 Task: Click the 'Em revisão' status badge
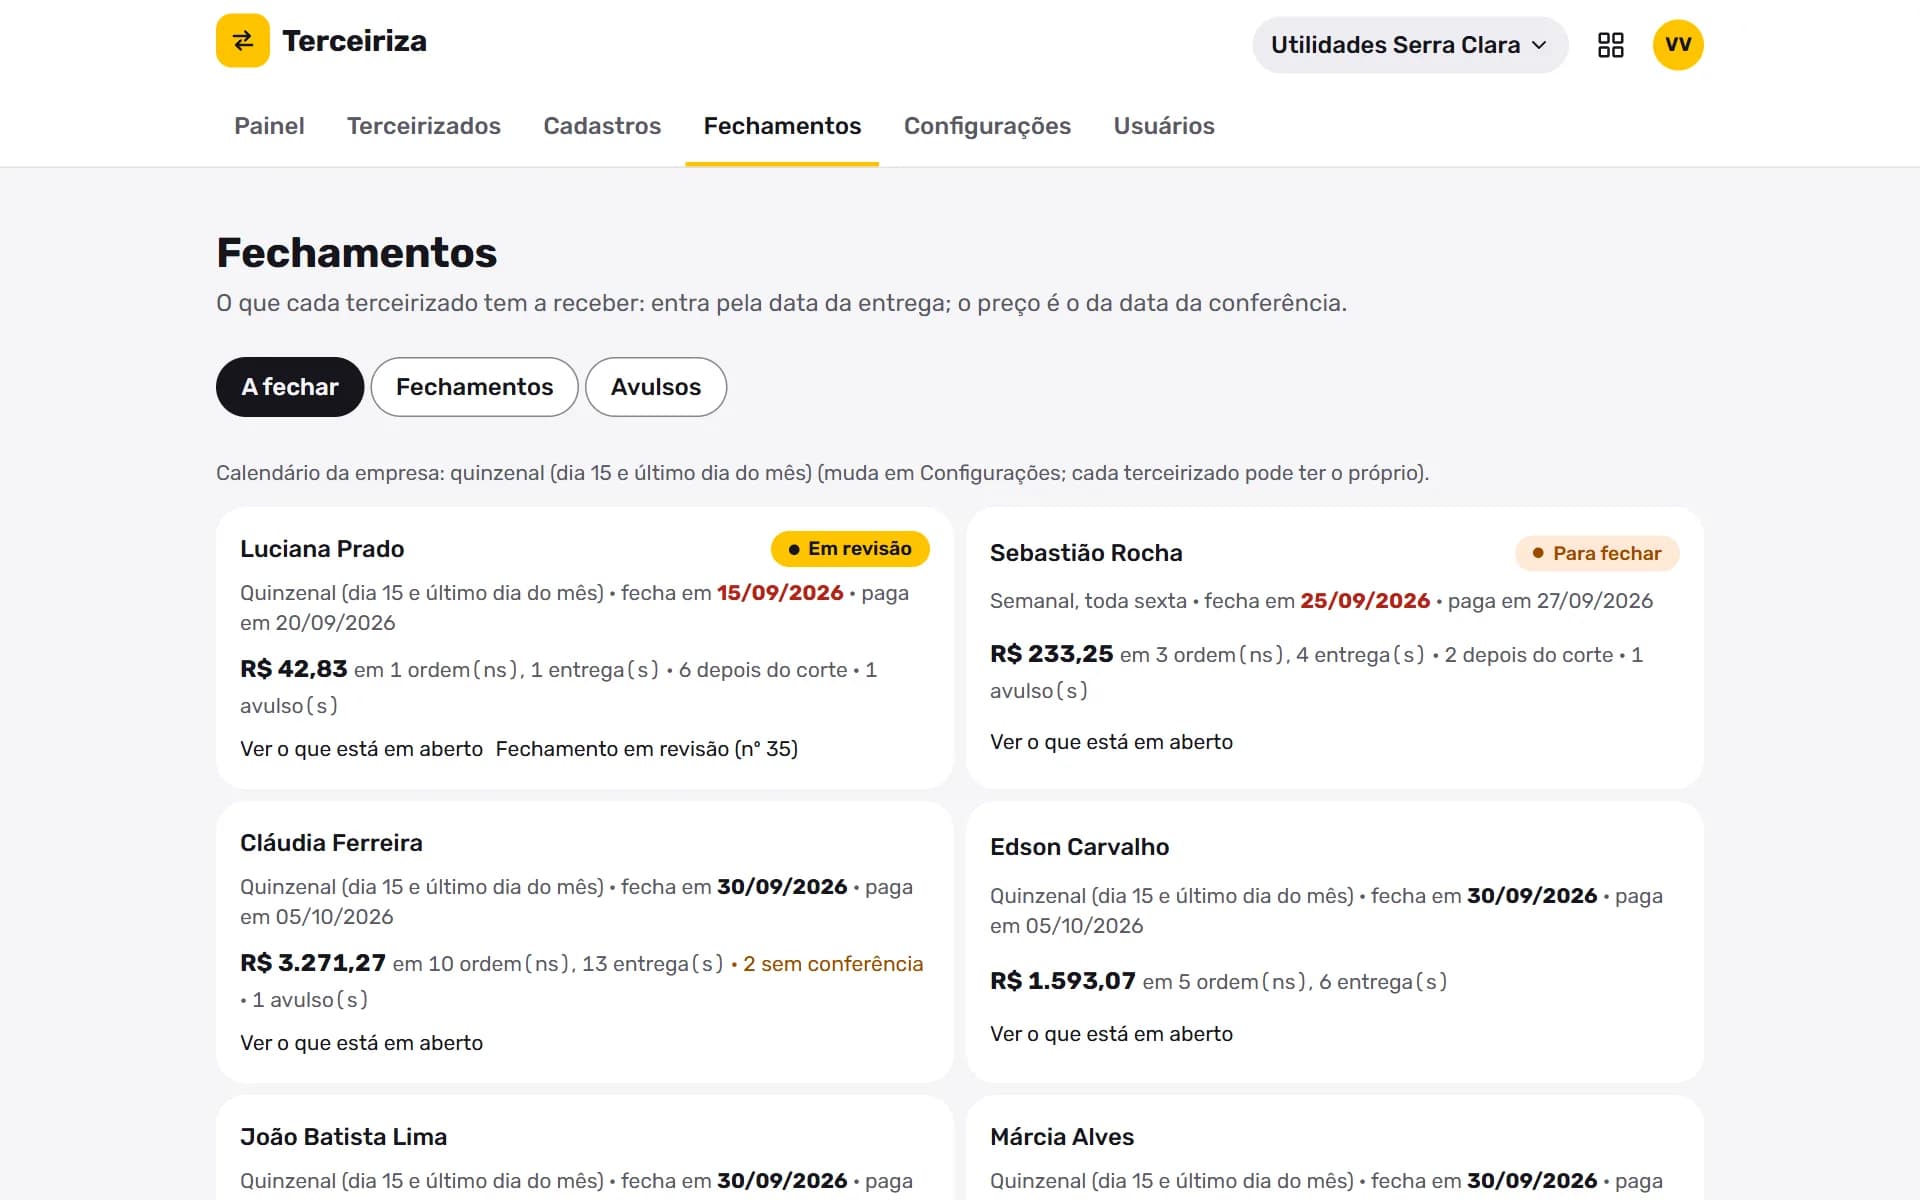[850, 549]
